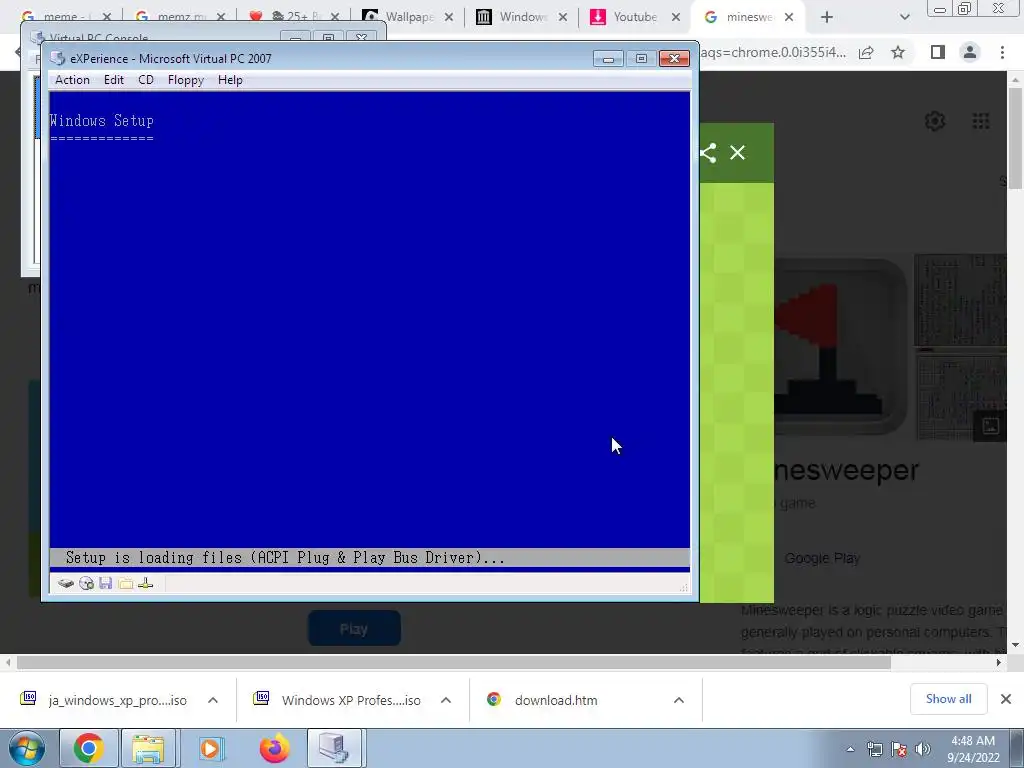The height and width of the screenshot is (768, 1024).
Task: Open Windows Media Player from taskbar
Action: pos(210,748)
